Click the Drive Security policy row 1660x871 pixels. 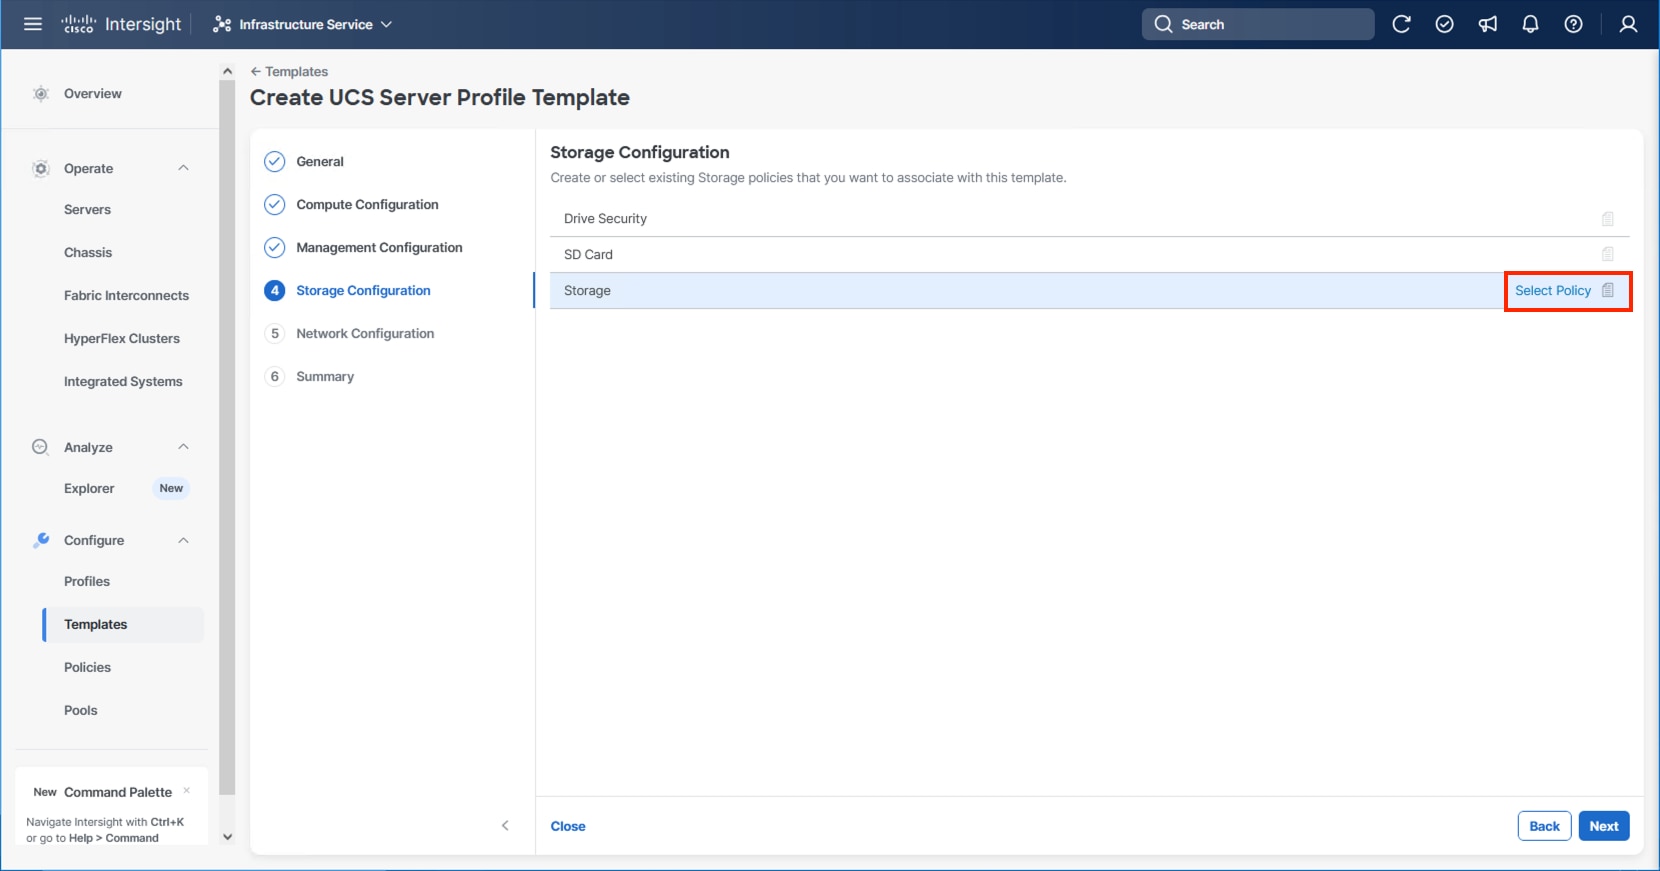(1089, 219)
